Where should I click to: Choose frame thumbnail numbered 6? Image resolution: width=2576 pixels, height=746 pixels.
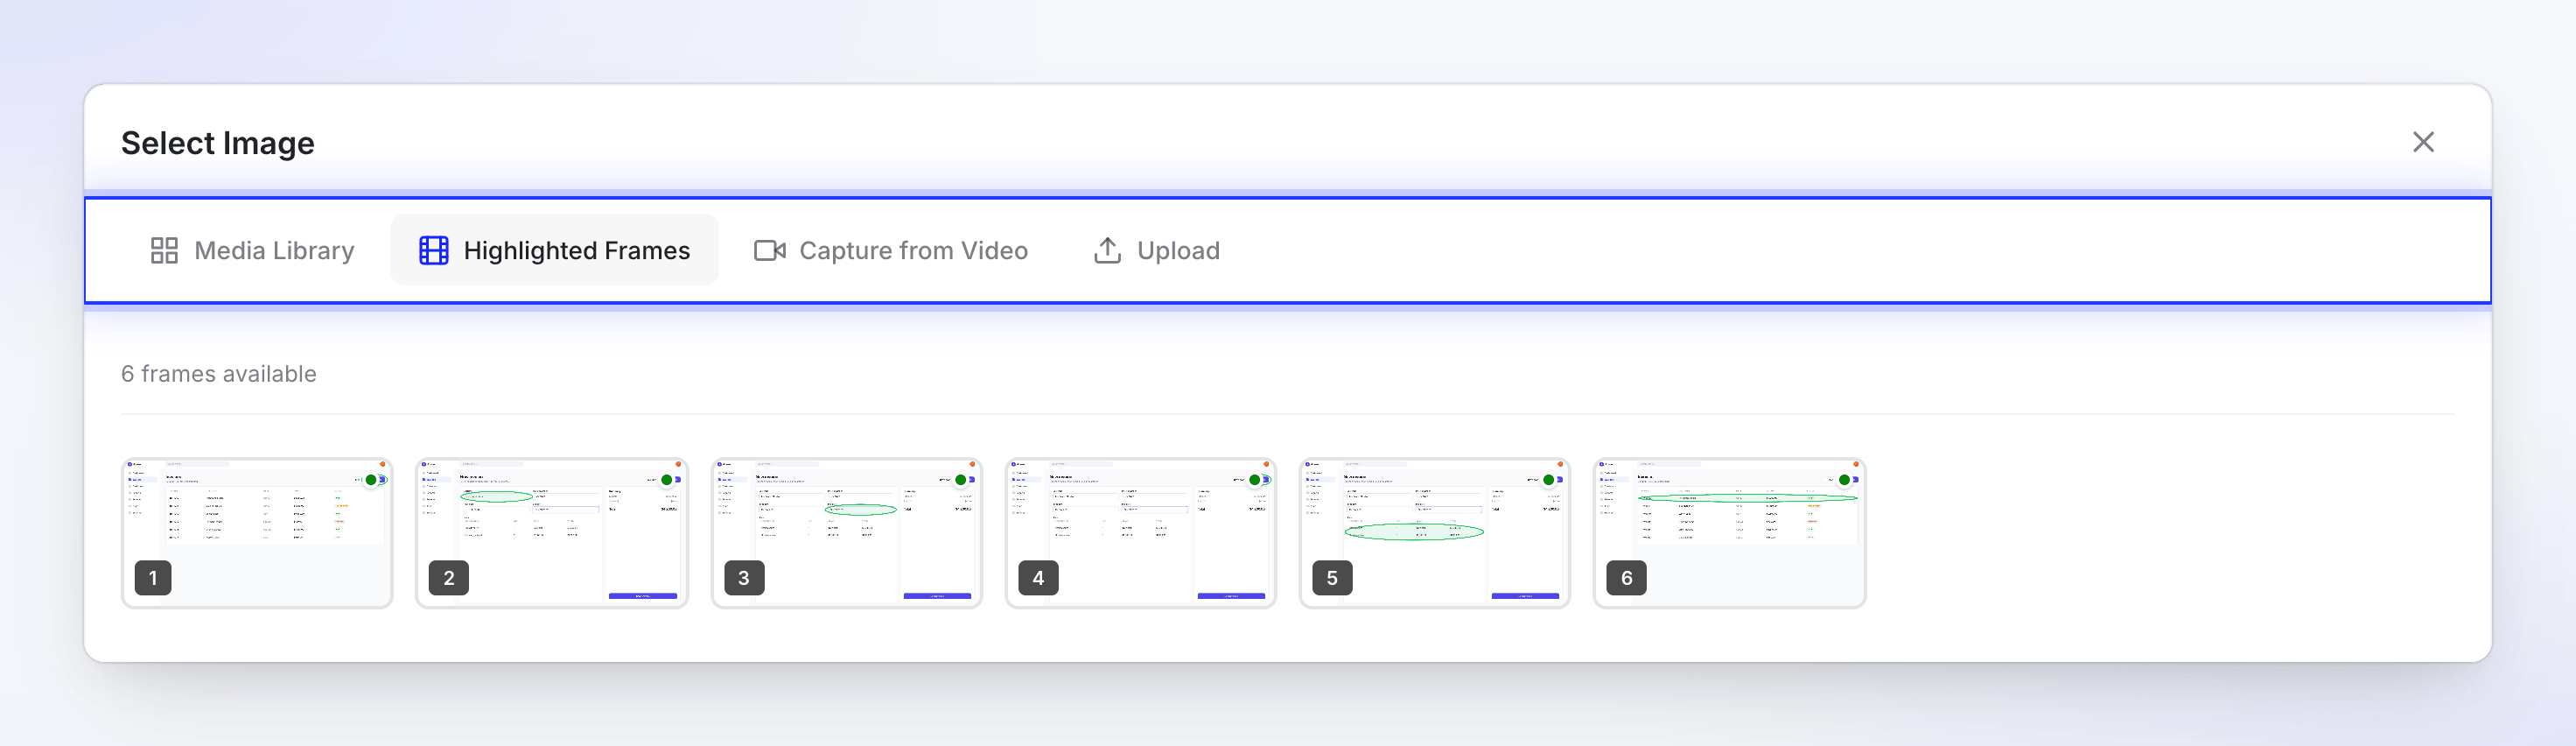[x=1730, y=533]
